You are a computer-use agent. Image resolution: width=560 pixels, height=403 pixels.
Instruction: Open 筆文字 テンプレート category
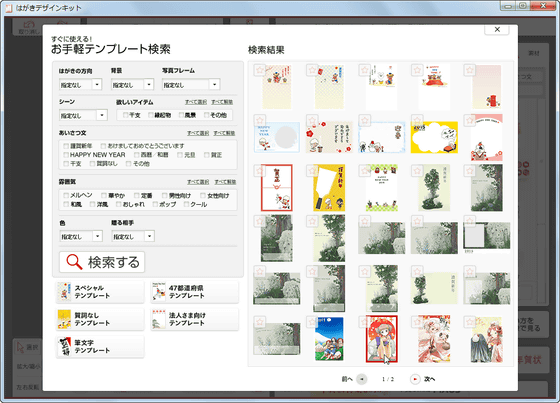pyautogui.click(x=100, y=347)
